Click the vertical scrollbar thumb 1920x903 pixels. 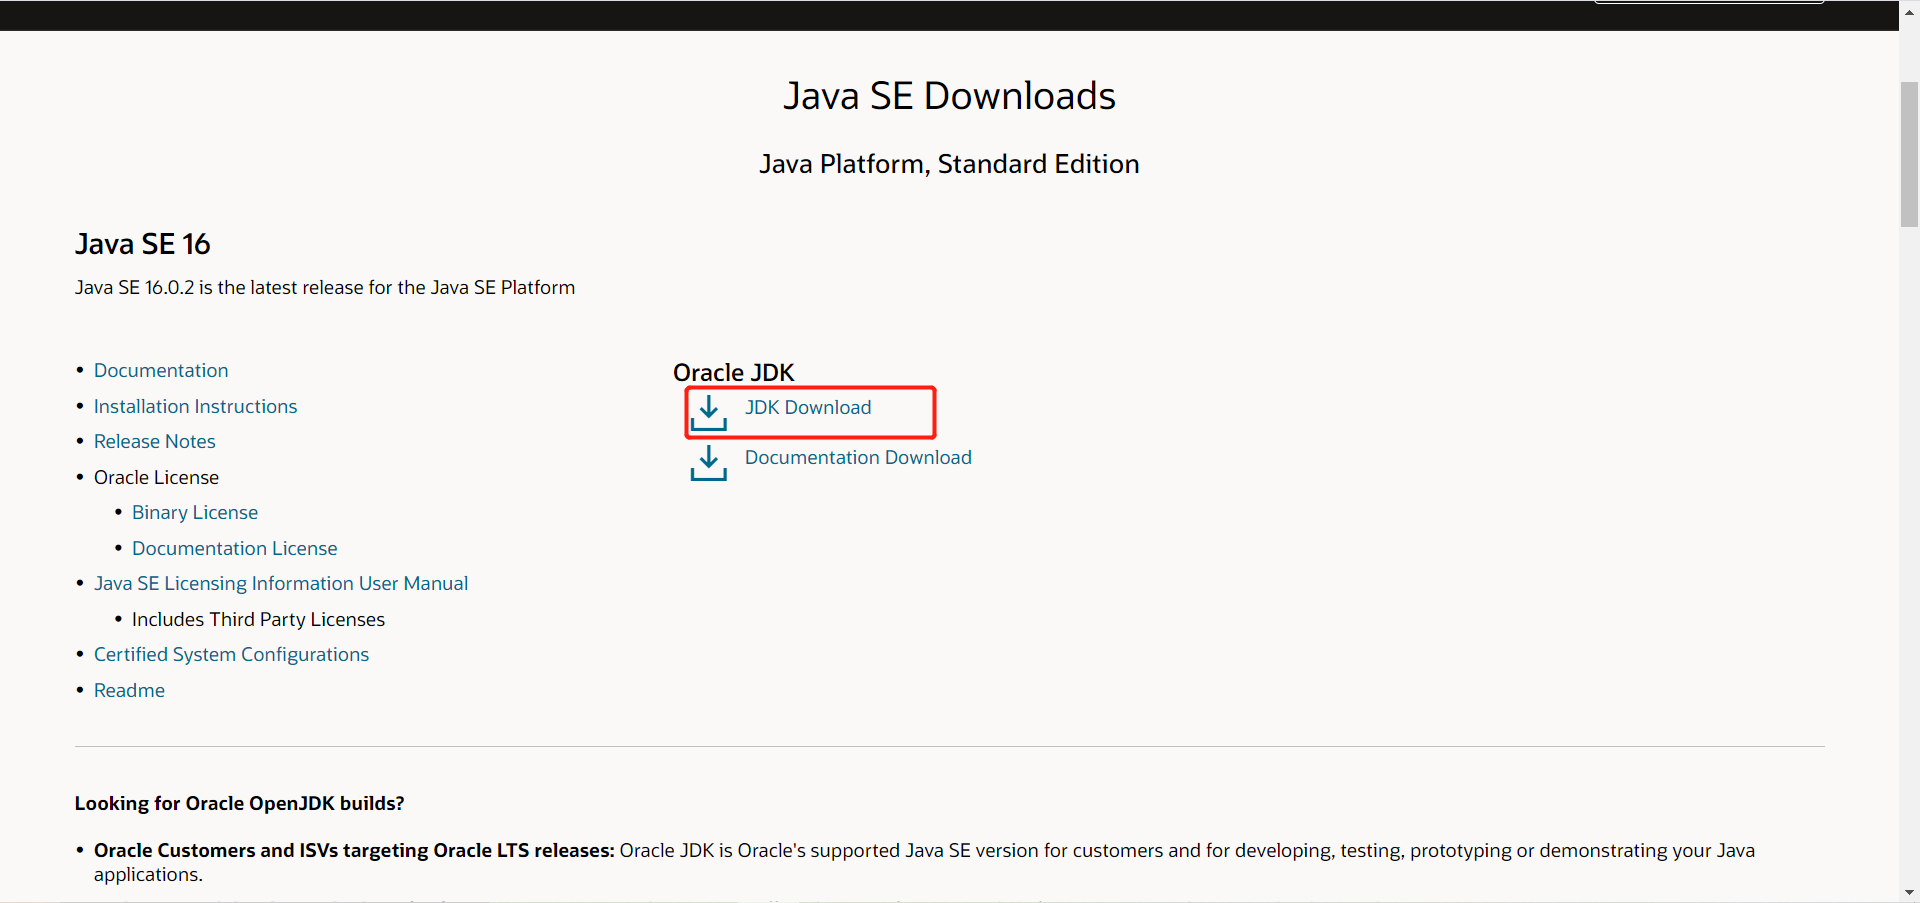coord(1909,154)
